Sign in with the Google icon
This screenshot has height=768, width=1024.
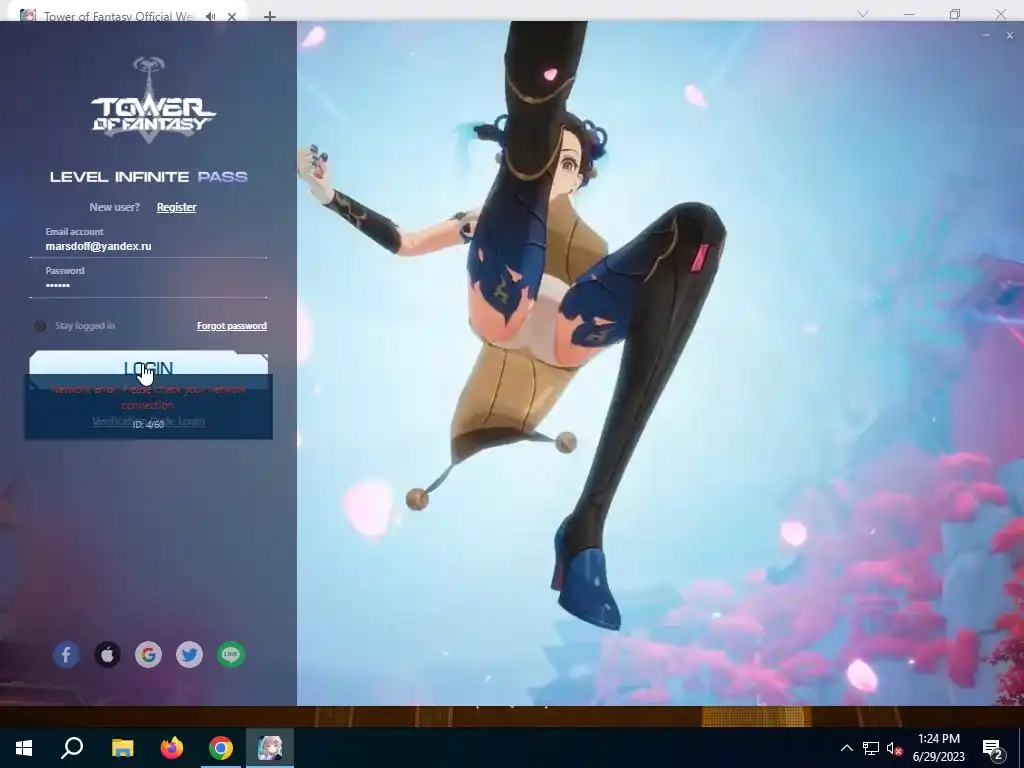click(x=148, y=654)
